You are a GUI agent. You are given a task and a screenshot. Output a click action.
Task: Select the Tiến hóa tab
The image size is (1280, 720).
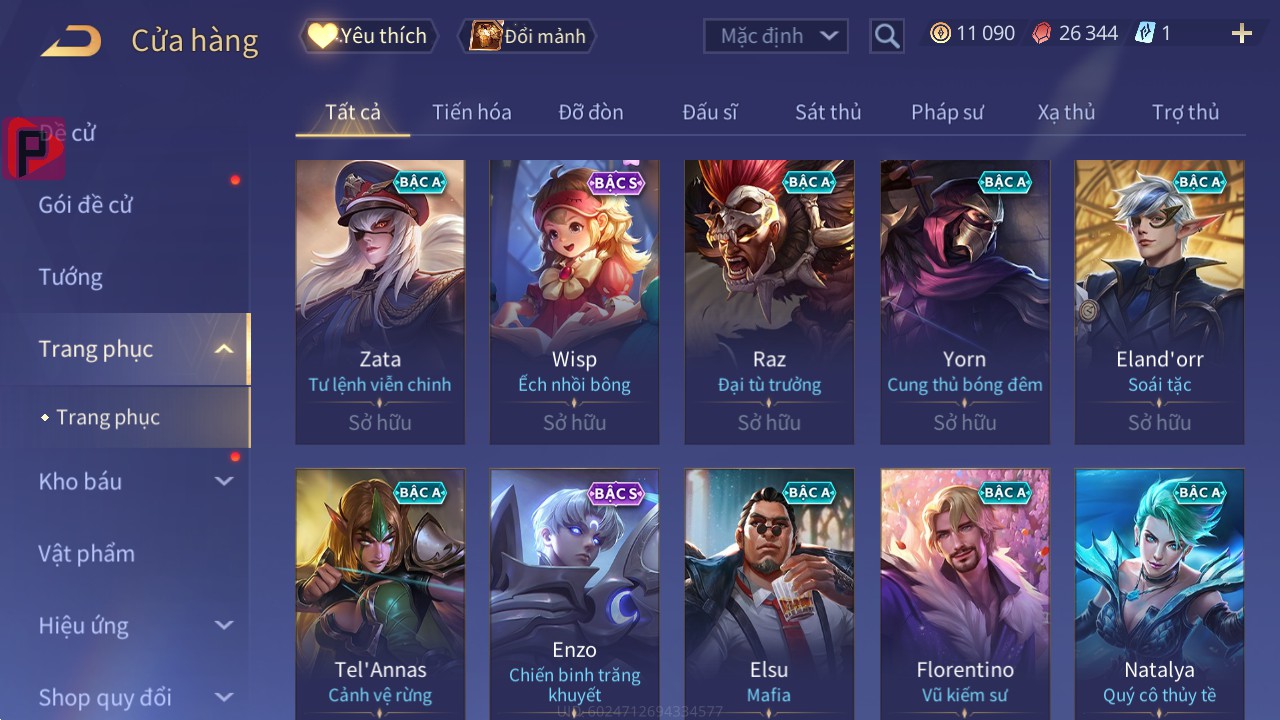(x=472, y=112)
